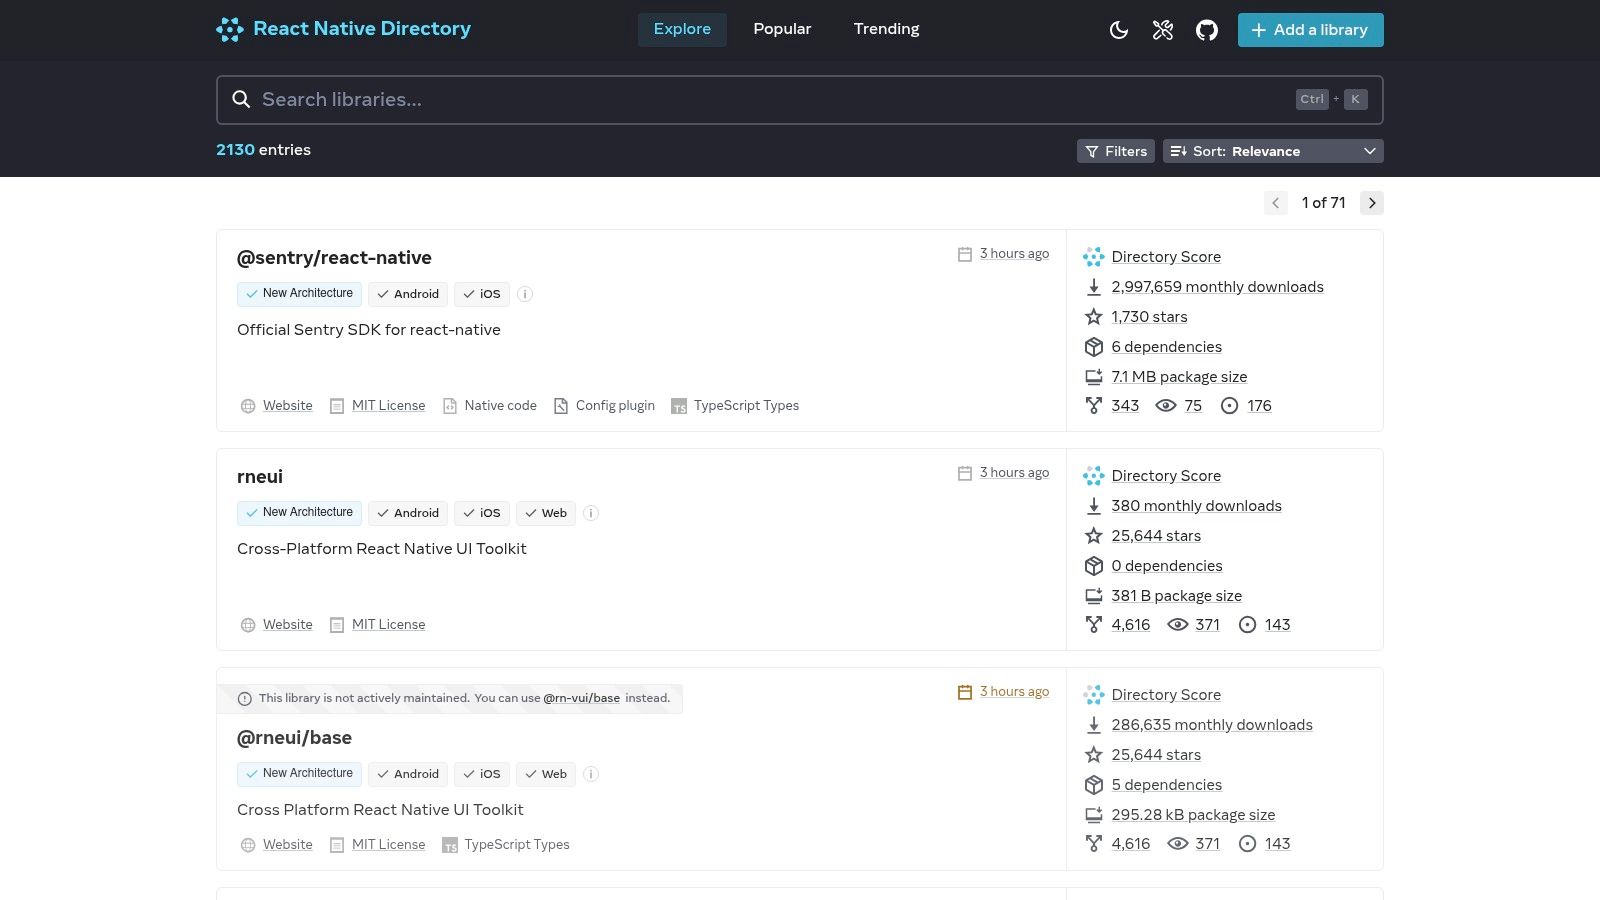
Task: Open the @sentry/react-native library title
Action: point(334,258)
